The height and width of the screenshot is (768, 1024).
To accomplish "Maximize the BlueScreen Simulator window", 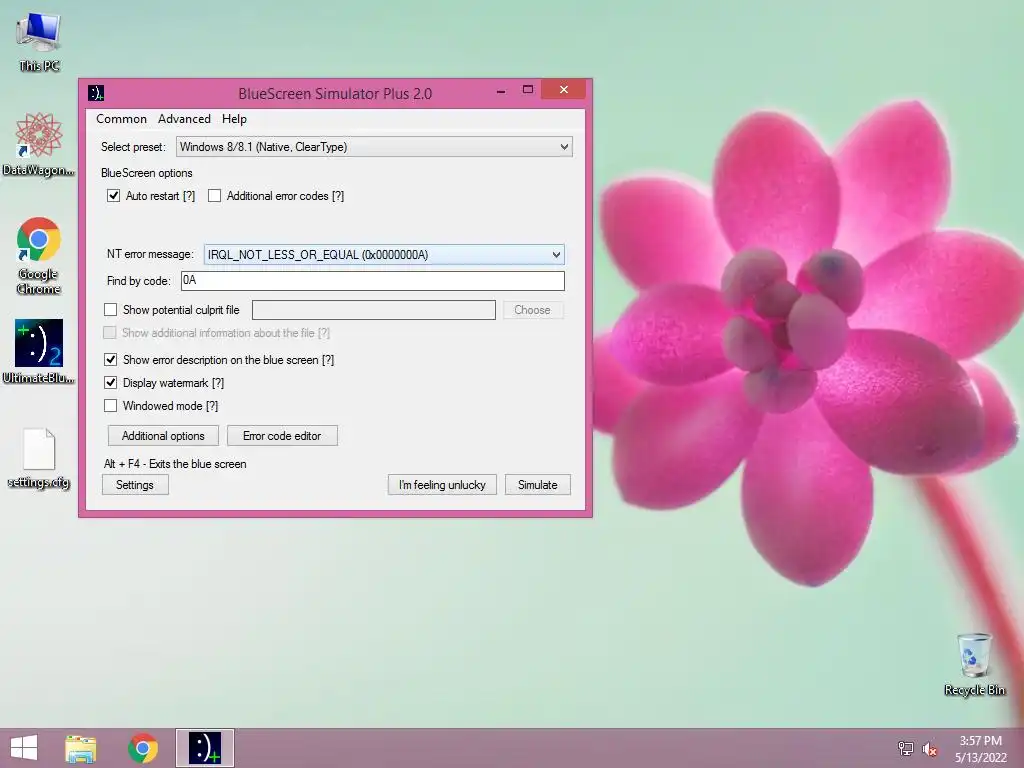I will click(528, 89).
